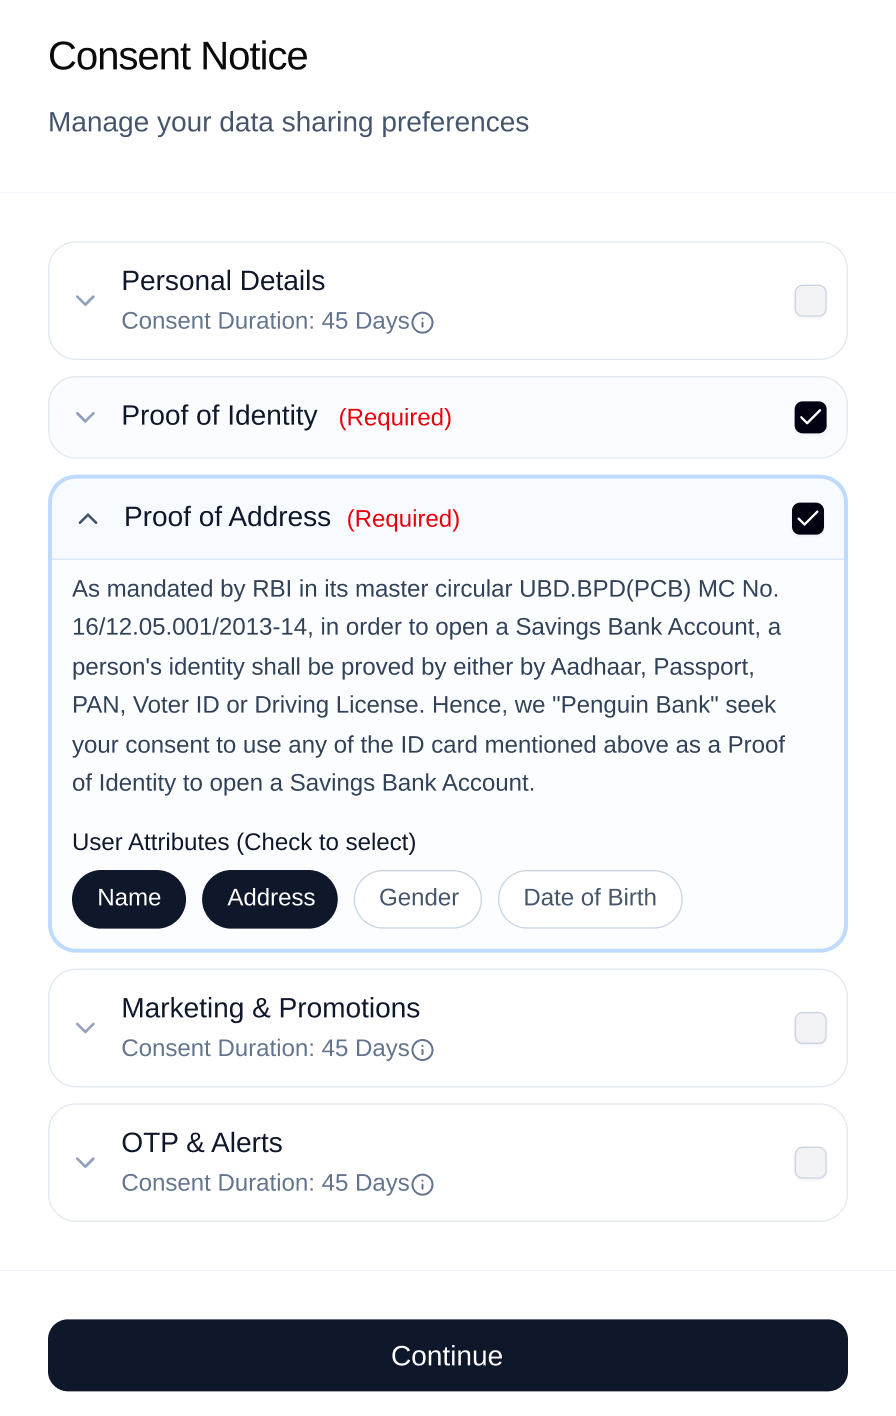
Task: Enable the Marketing & Promotions checkbox
Action: (x=810, y=1028)
